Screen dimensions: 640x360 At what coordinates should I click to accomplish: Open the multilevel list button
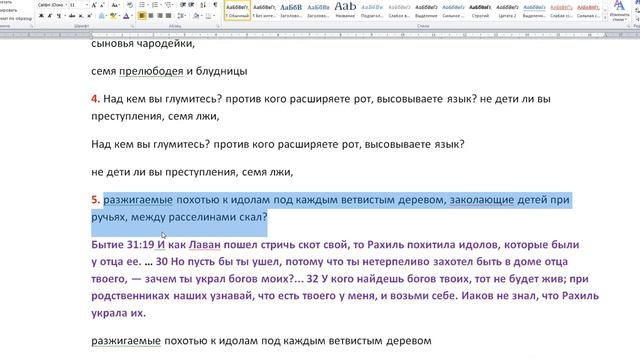point(169,5)
